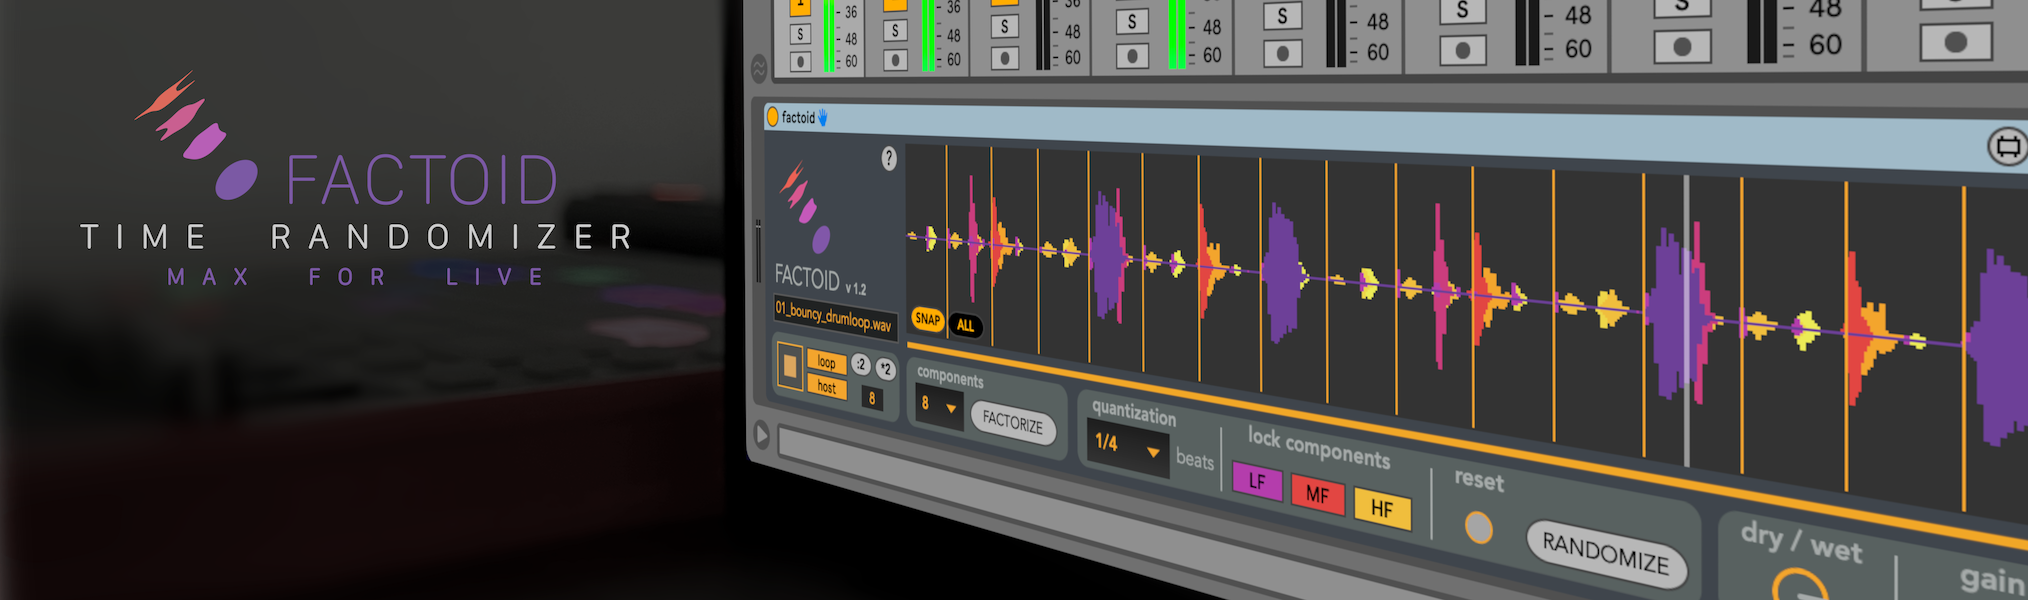
Task: Click the "factoid" device title text
Action: click(x=798, y=118)
